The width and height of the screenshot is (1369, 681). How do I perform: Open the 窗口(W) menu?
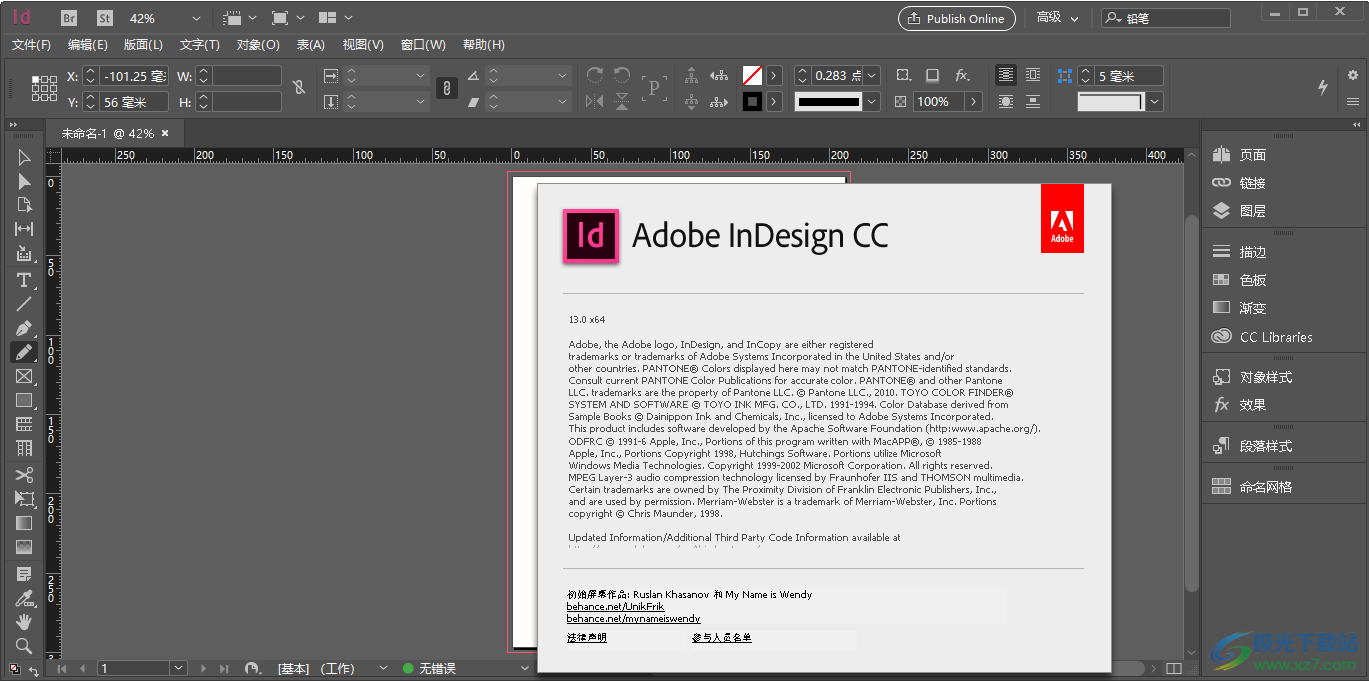(423, 44)
